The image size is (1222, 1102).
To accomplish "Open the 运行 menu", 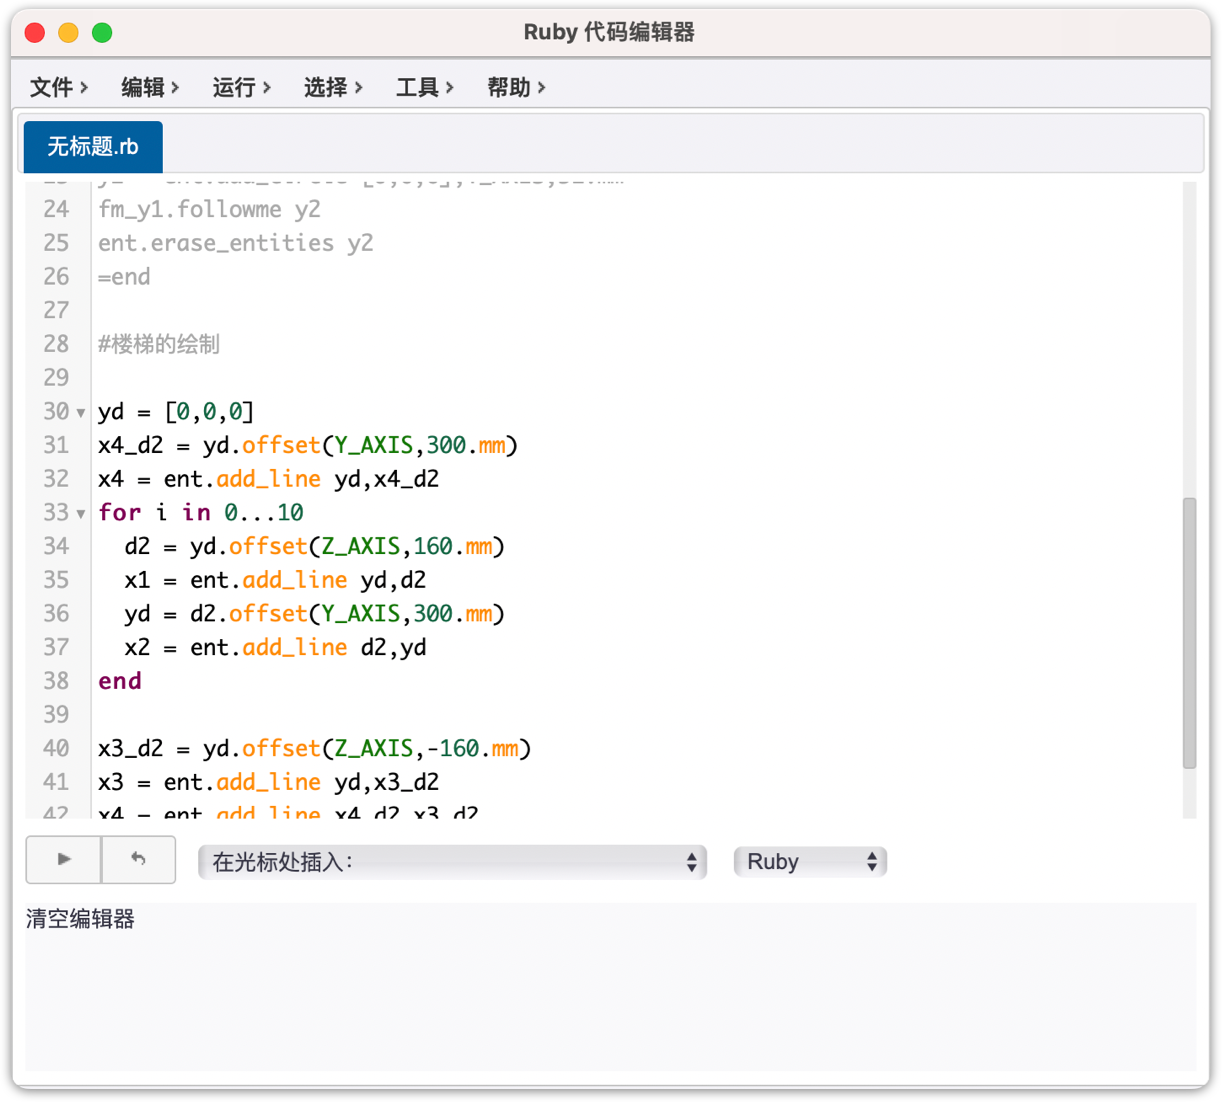I will pyautogui.click(x=242, y=88).
